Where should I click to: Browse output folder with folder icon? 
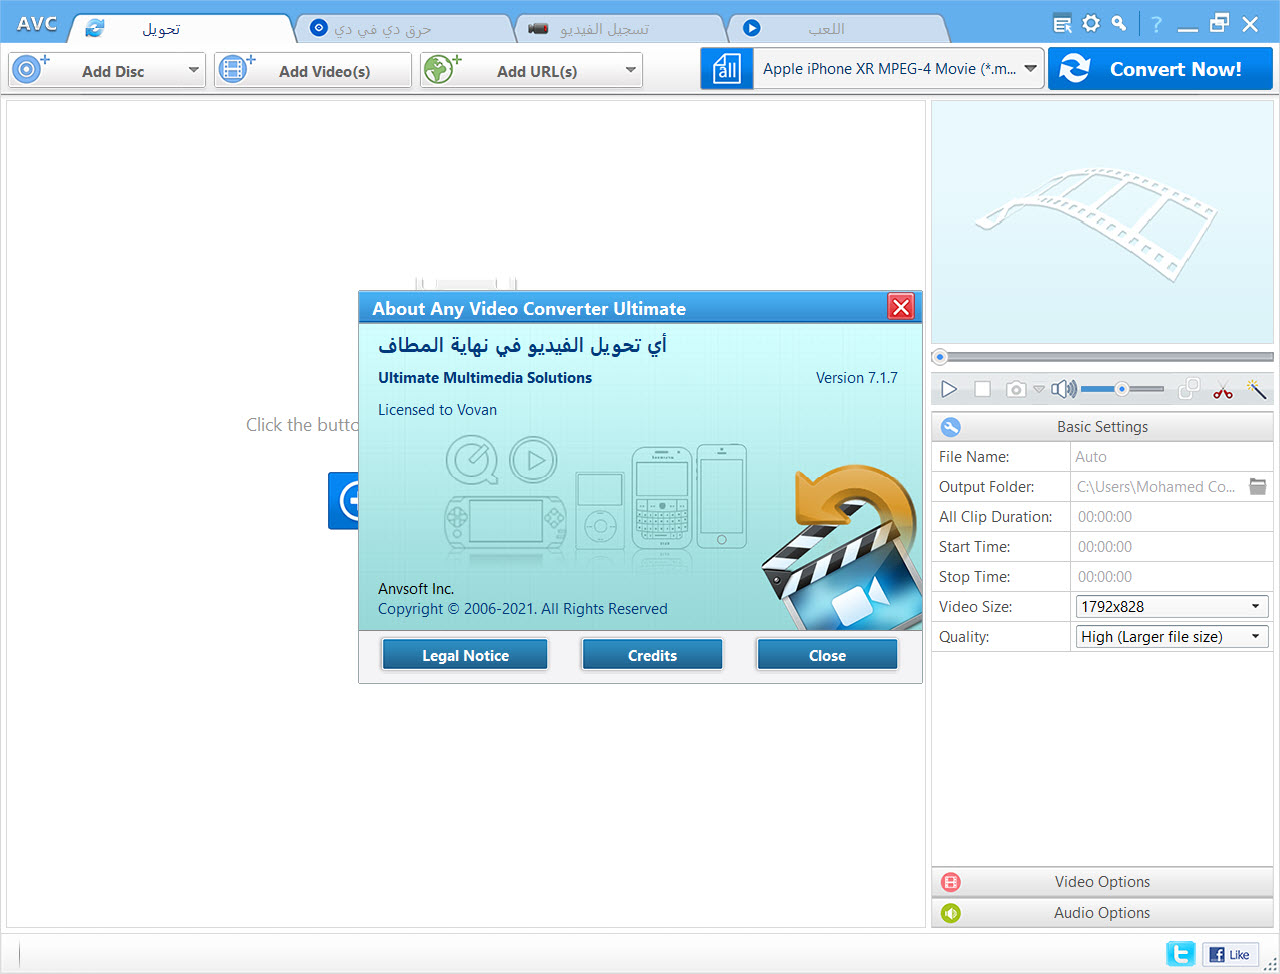[x=1258, y=487]
